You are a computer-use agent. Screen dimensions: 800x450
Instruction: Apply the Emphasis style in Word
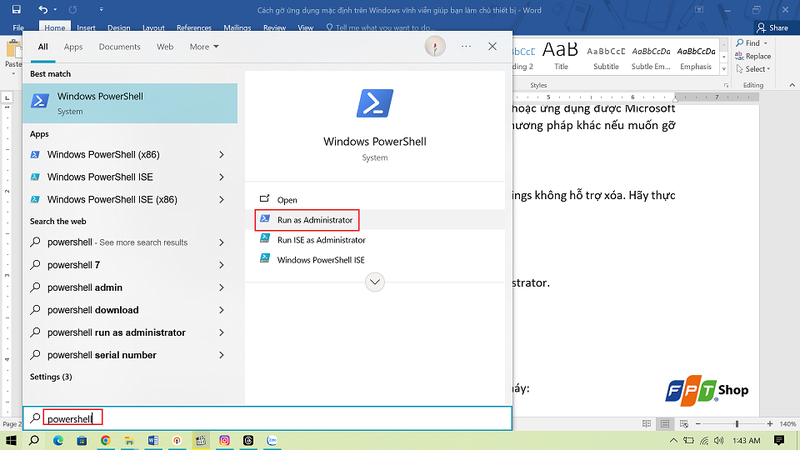point(695,56)
